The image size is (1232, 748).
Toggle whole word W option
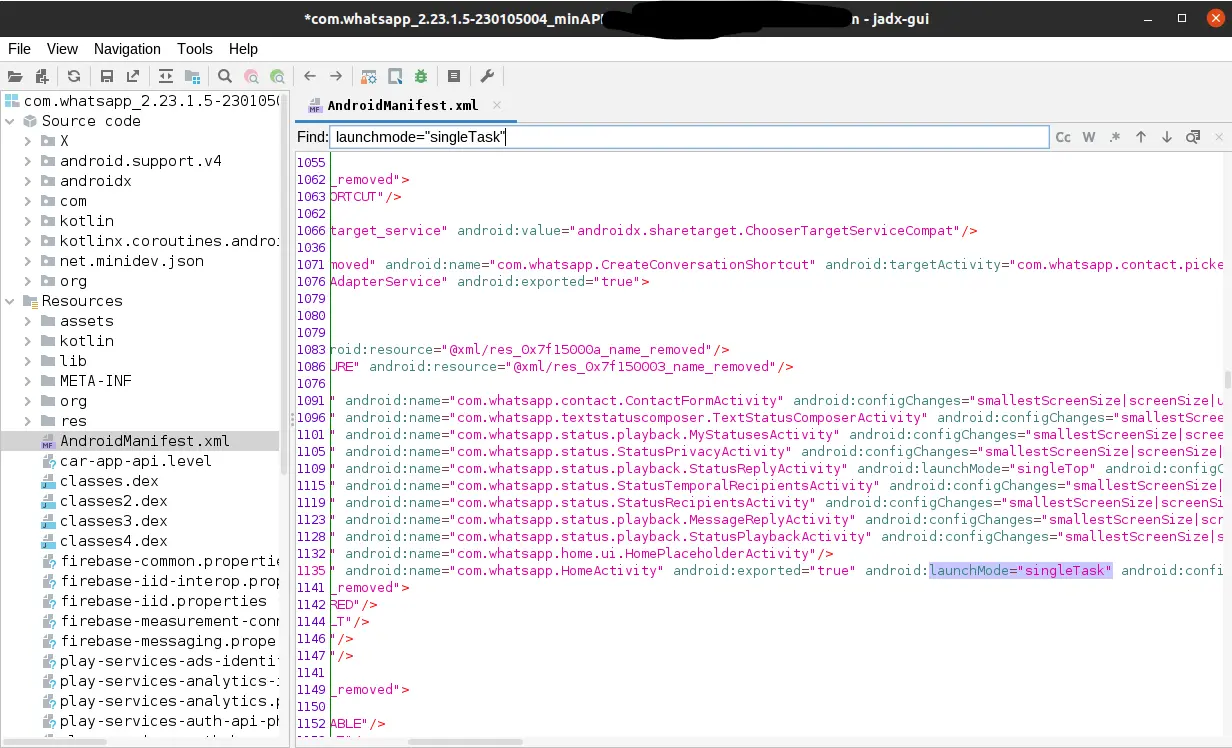pos(1089,137)
